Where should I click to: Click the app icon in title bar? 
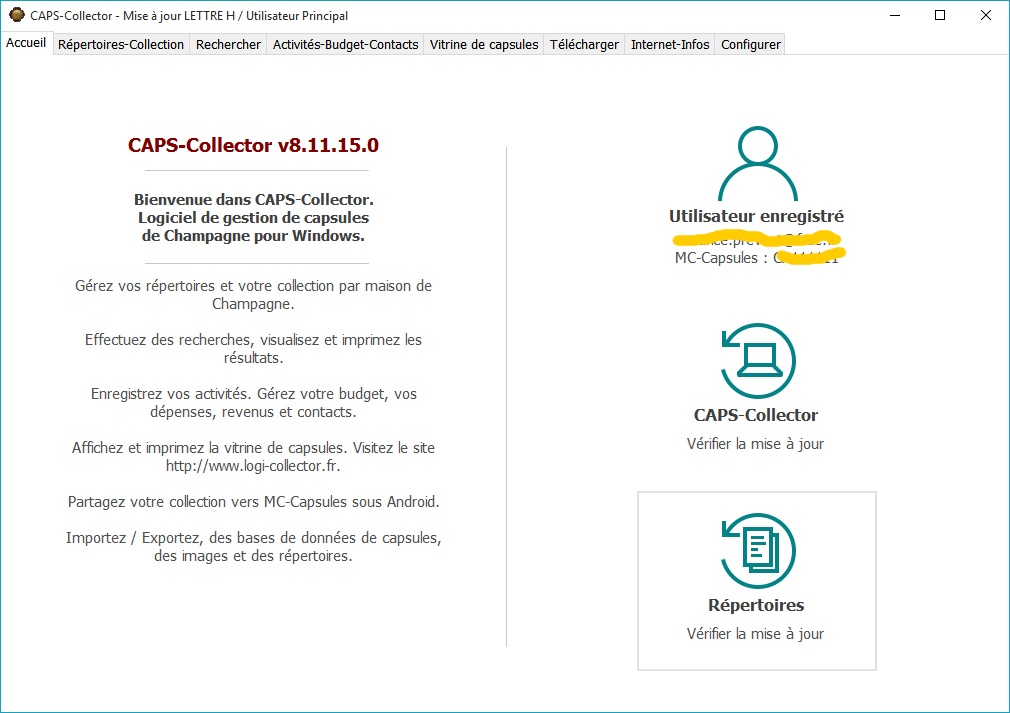tap(16, 15)
